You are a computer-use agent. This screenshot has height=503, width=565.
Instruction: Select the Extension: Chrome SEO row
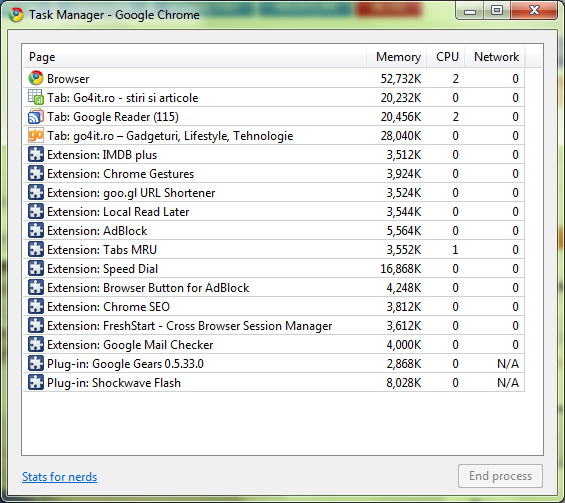pyautogui.click(x=274, y=307)
